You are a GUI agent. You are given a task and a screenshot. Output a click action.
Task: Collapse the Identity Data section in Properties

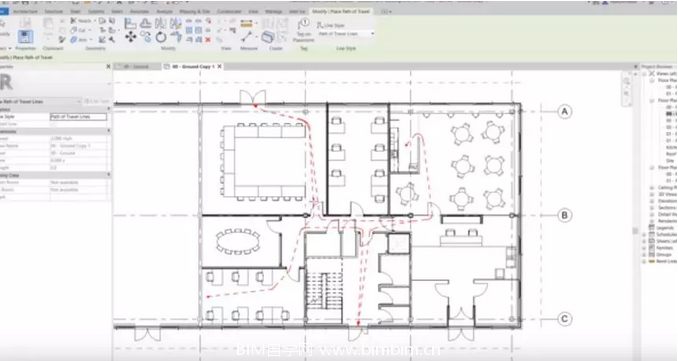[x=109, y=175]
